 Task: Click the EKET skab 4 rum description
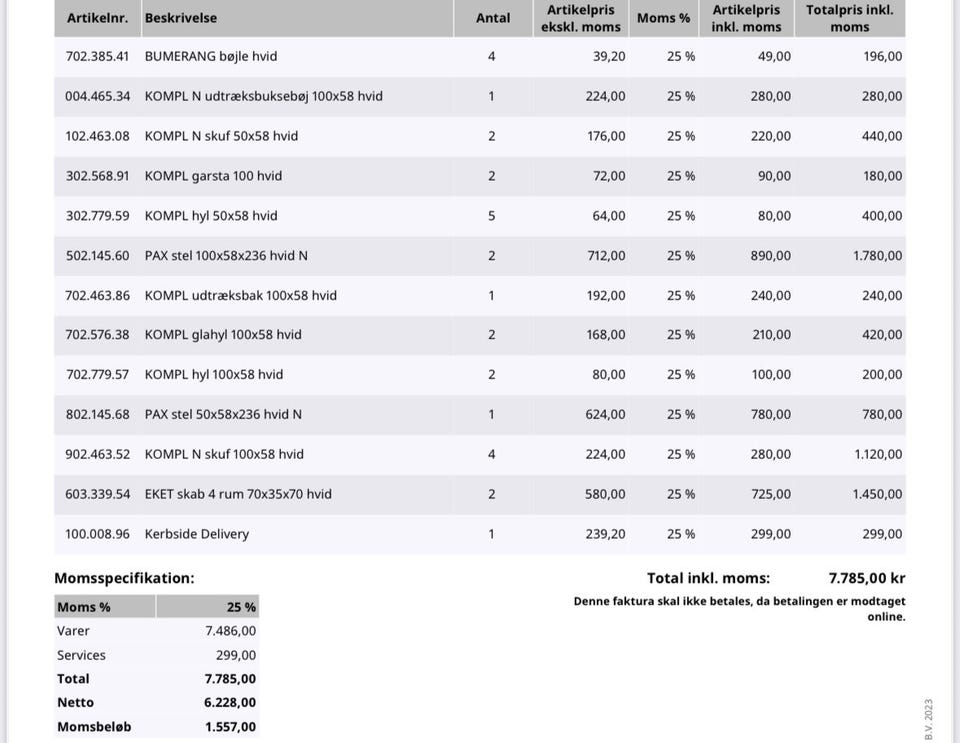(x=238, y=494)
